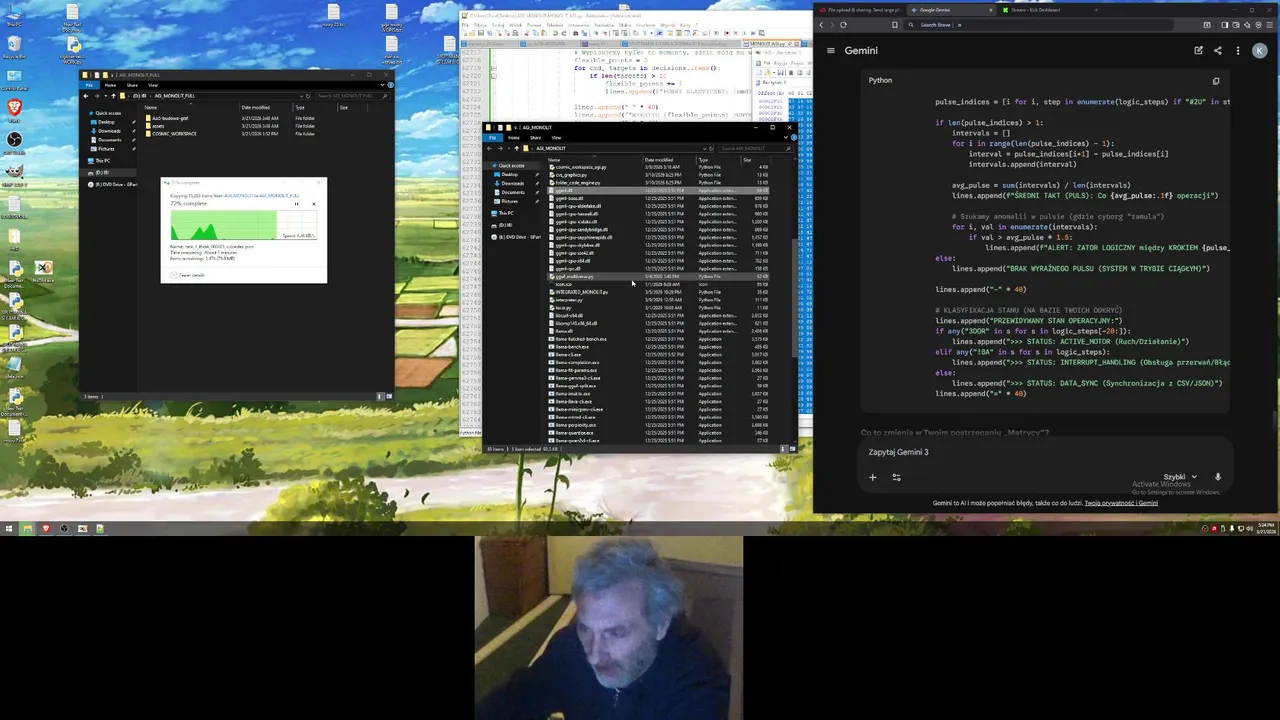1280x720 pixels.
Task: Open Gemini more options menu
Action: [x=1238, y=50]
